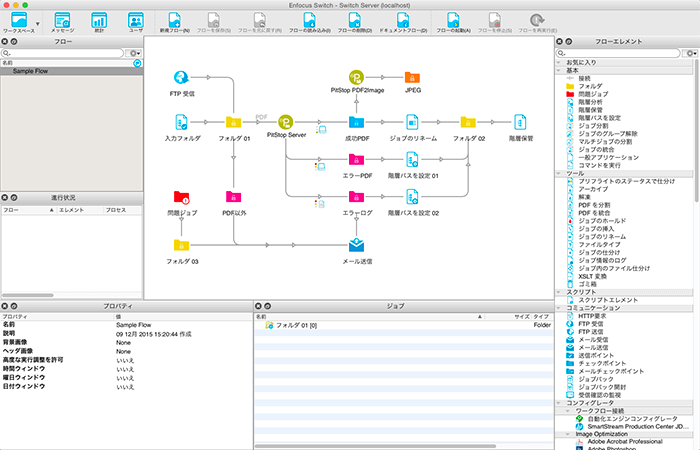
Task: Pick スクリプトエレメント in elements list
Action: [608, 300]
